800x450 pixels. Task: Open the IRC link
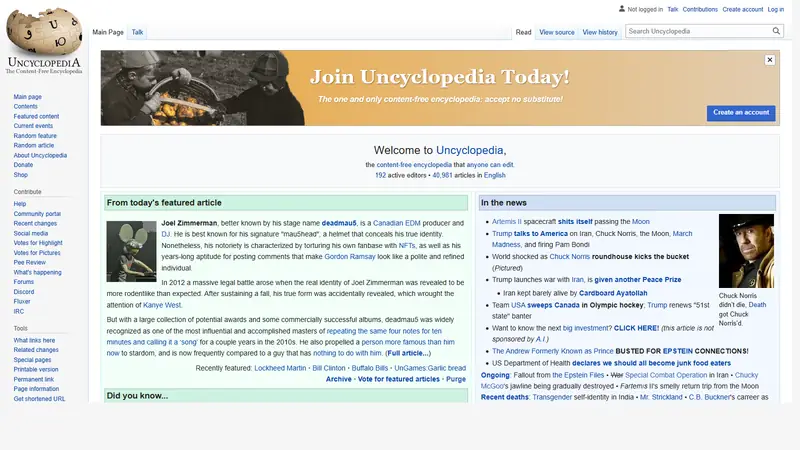tap(19, 312)
